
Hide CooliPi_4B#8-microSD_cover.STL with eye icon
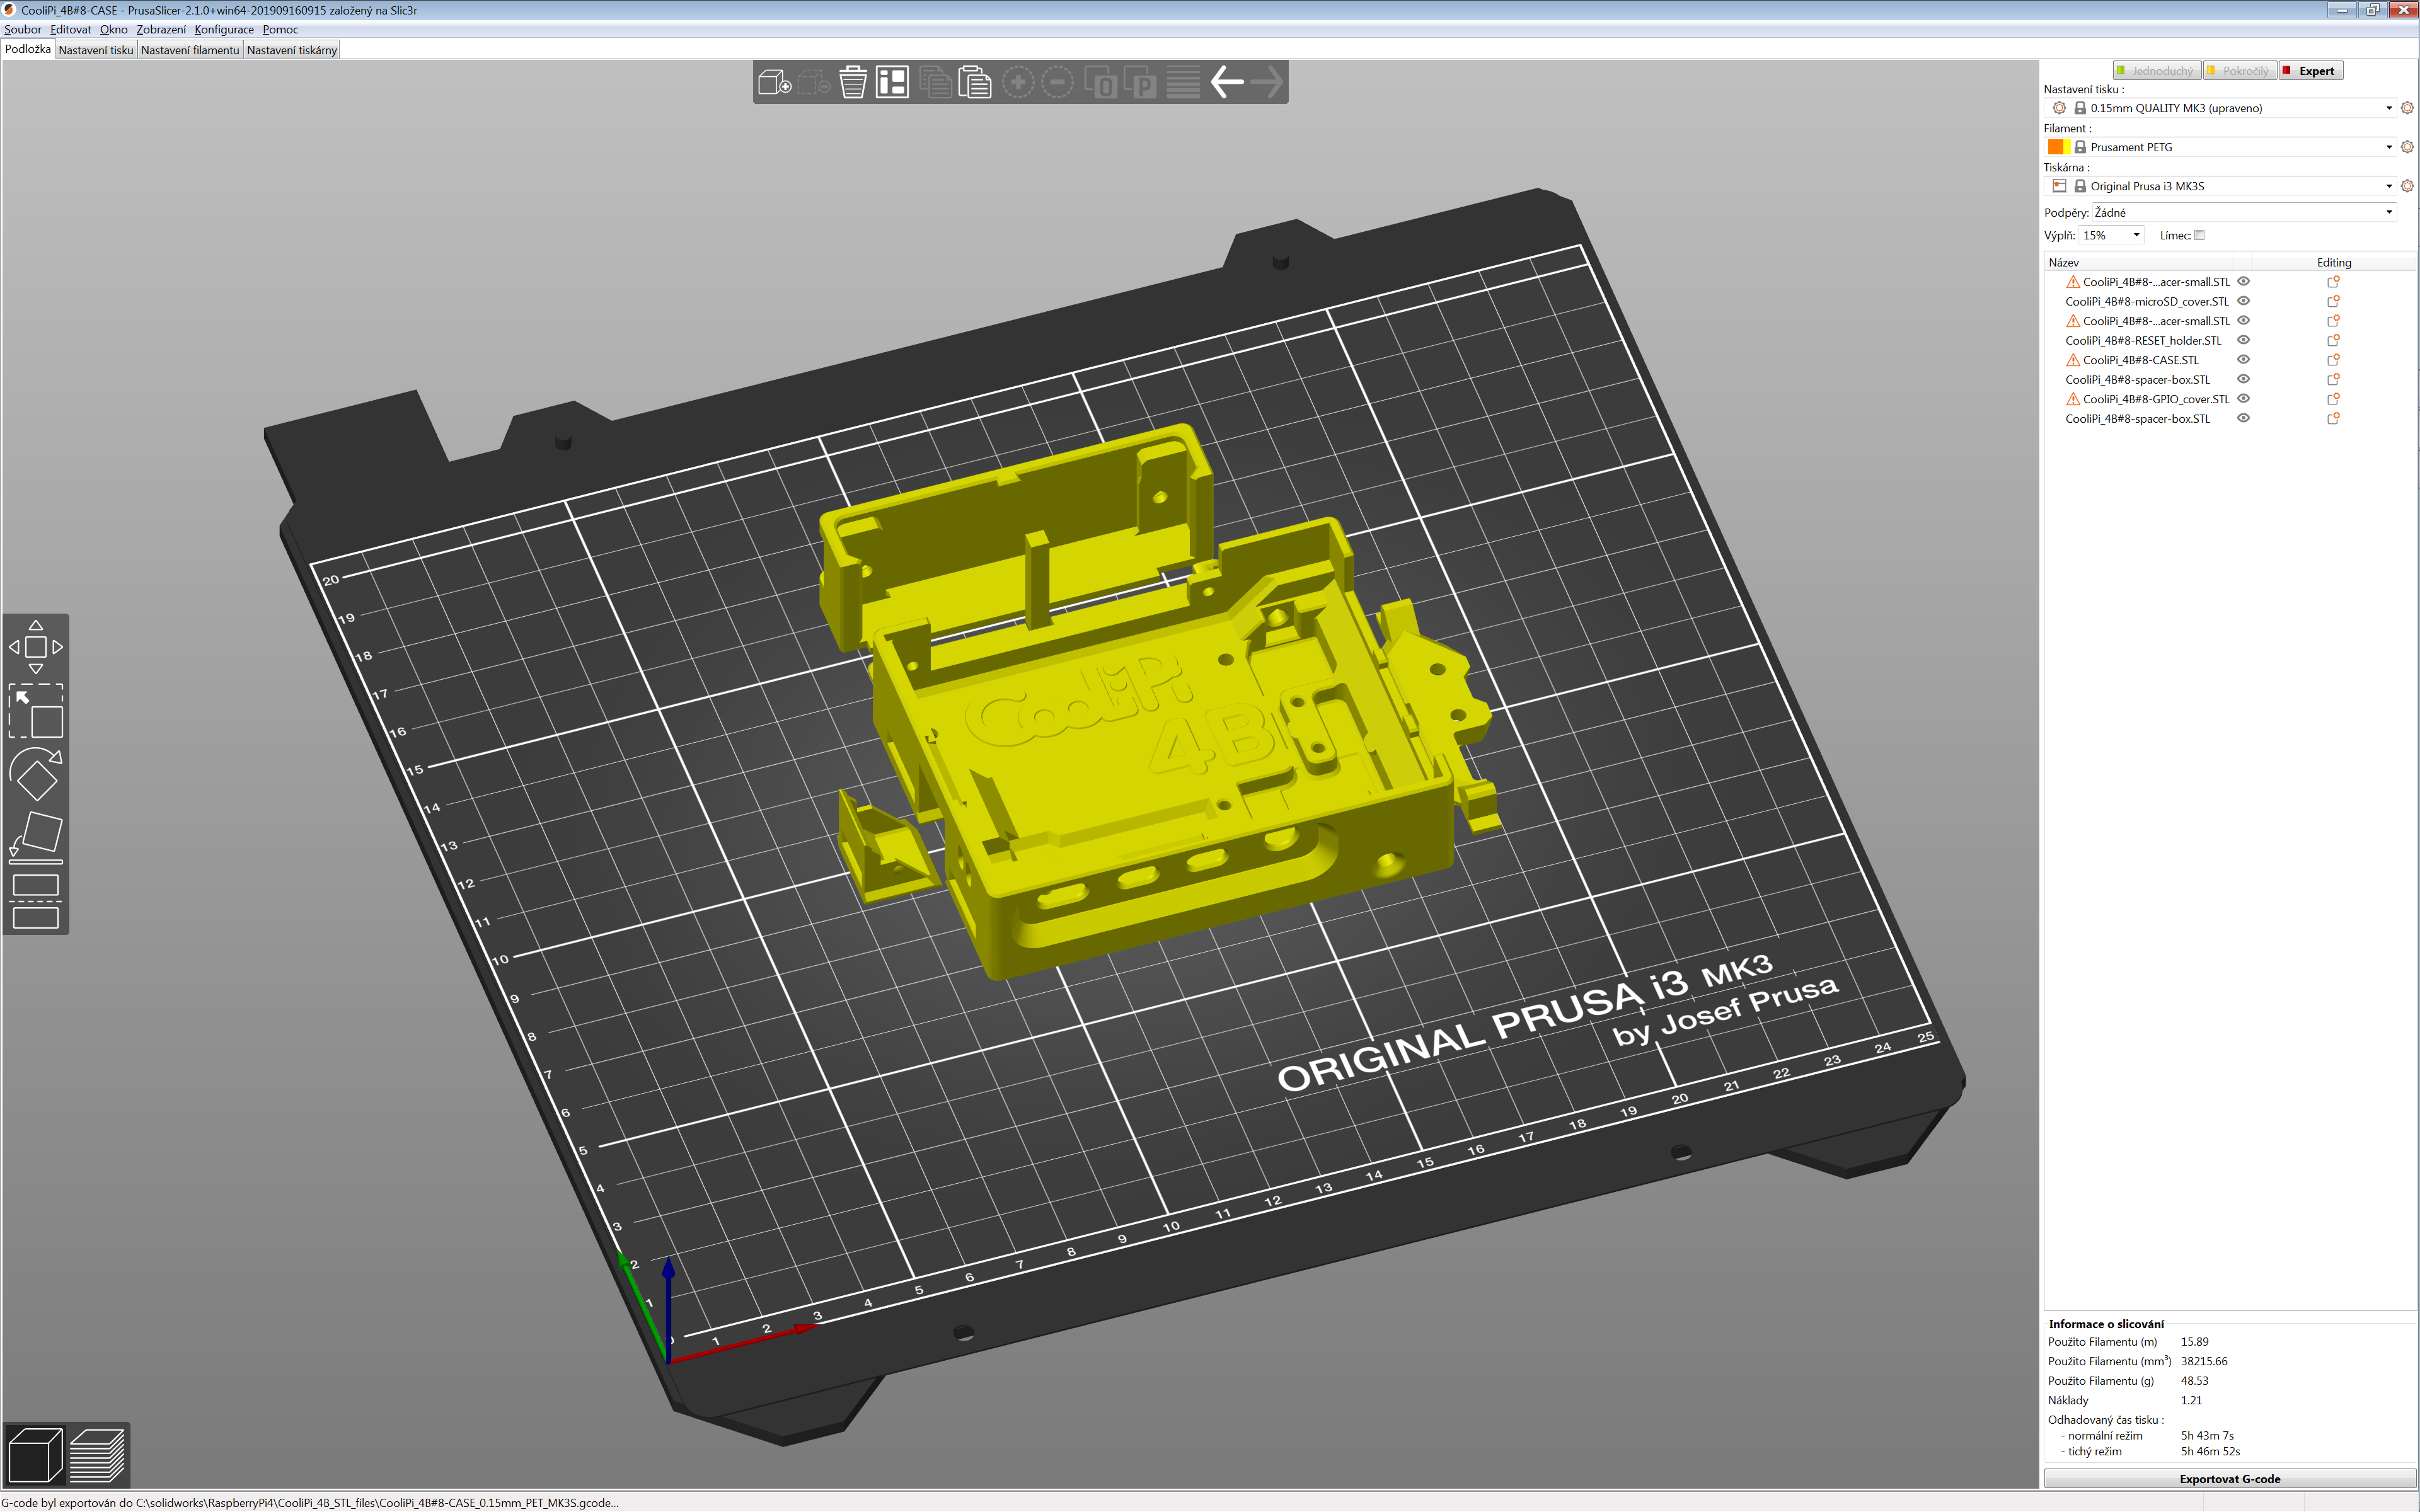[x=2243, y=301]
